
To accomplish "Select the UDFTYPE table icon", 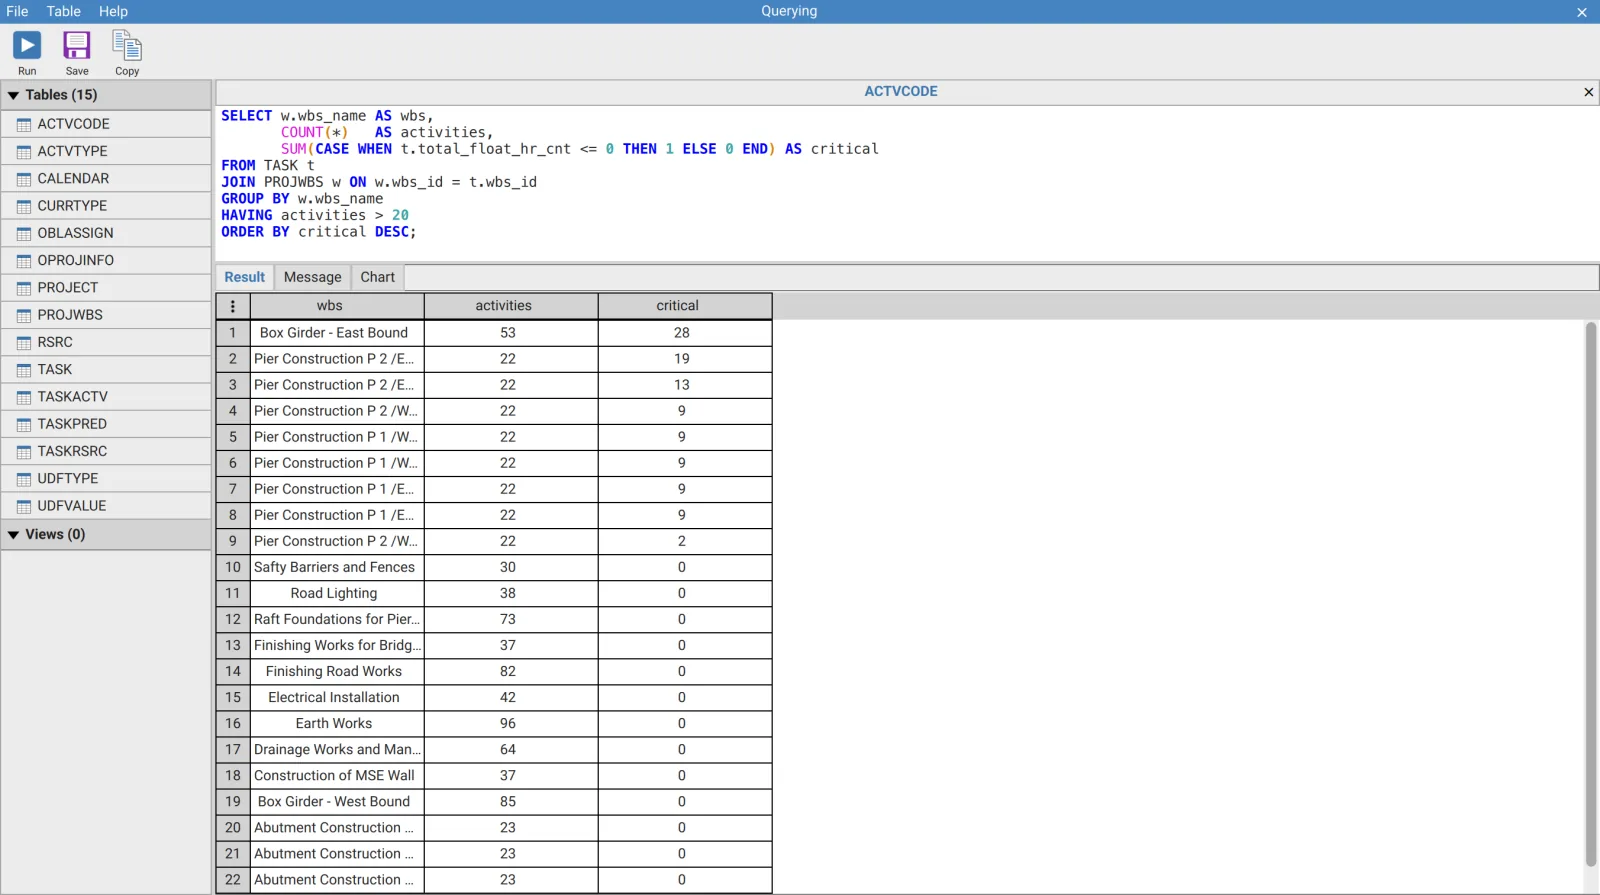I will coord(24,479).
